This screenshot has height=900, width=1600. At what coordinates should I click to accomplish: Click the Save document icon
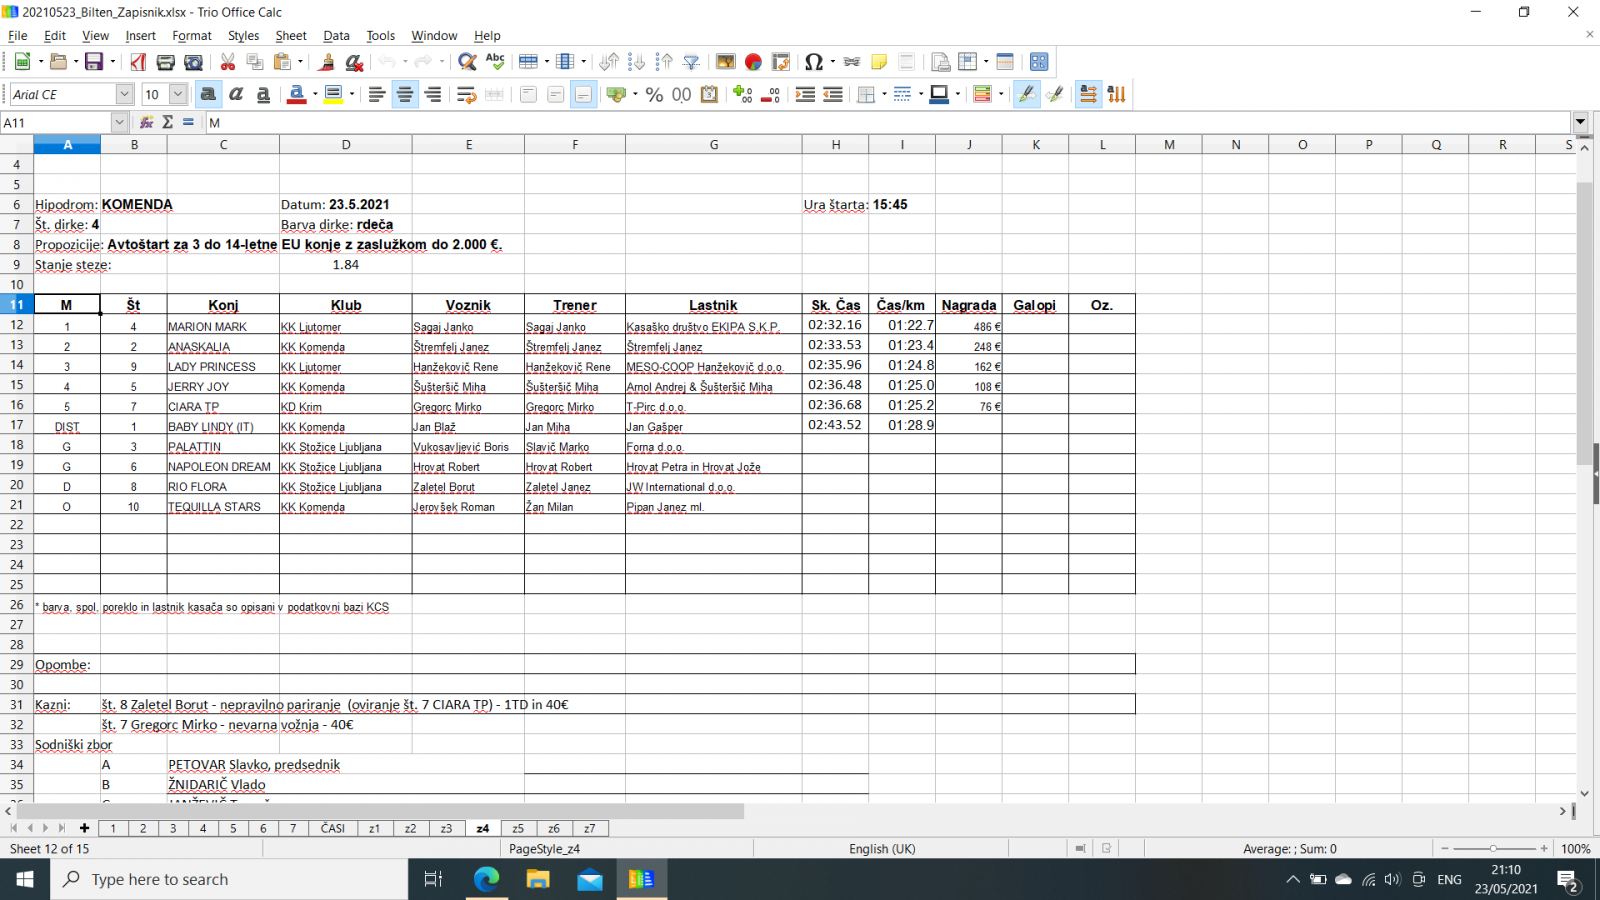pos(94,62)
